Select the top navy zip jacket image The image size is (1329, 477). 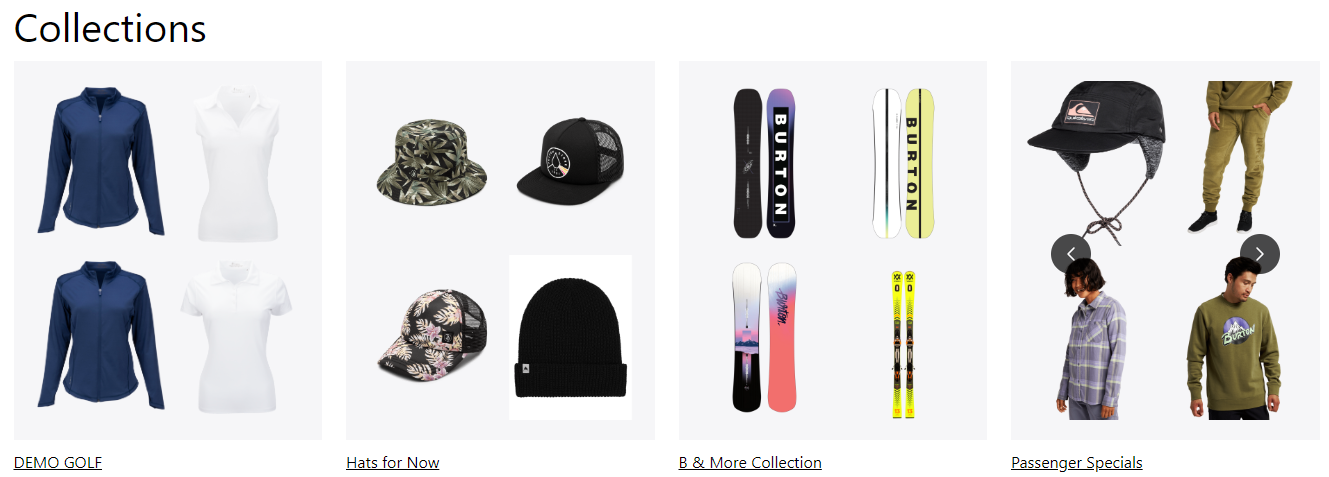click(x=101, y=162)
